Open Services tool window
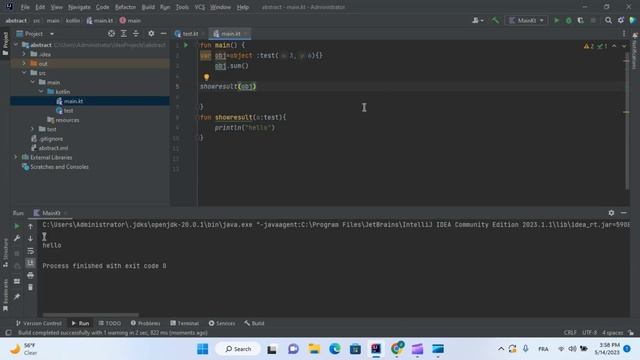This screenshot has height=360, width=640. (222, 323)
